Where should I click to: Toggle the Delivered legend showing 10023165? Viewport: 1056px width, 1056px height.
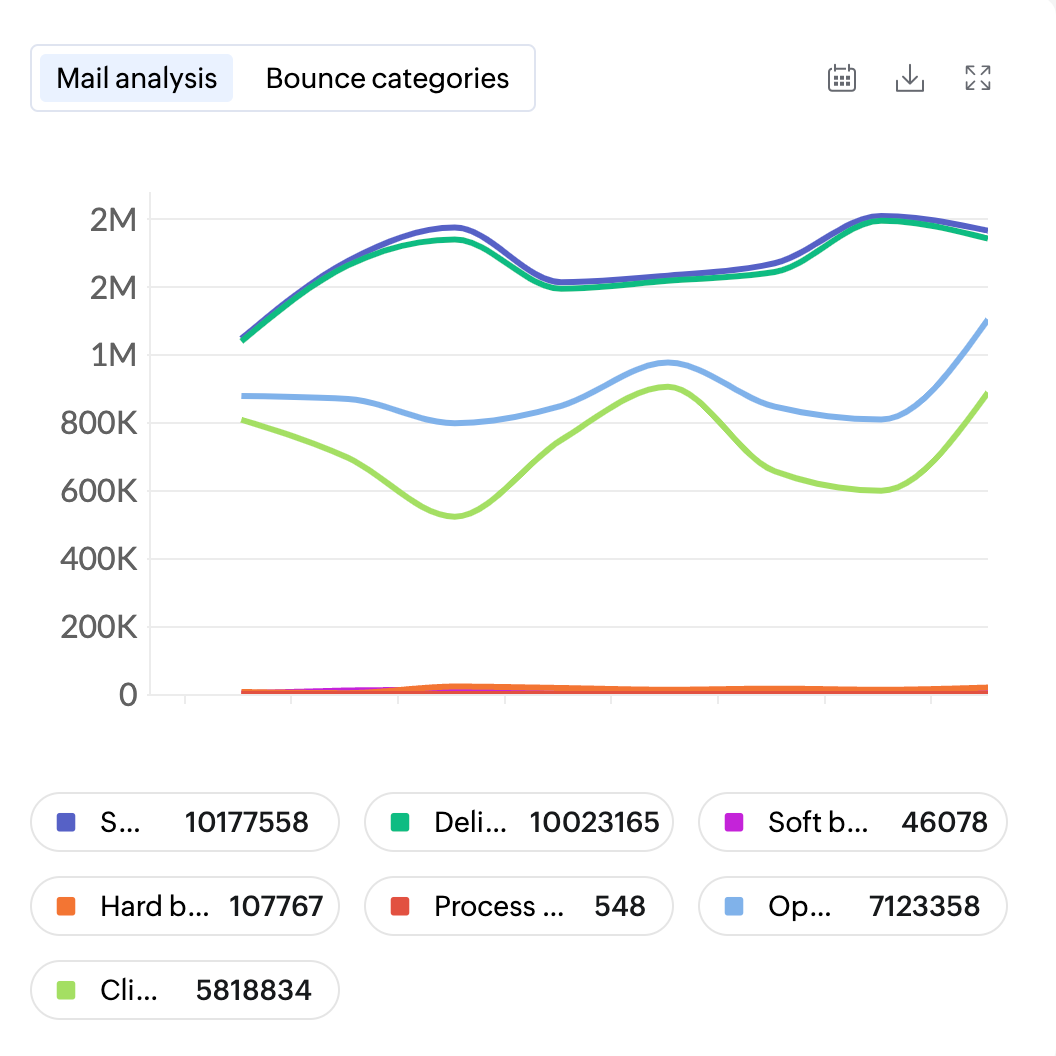tap(519, 822)
